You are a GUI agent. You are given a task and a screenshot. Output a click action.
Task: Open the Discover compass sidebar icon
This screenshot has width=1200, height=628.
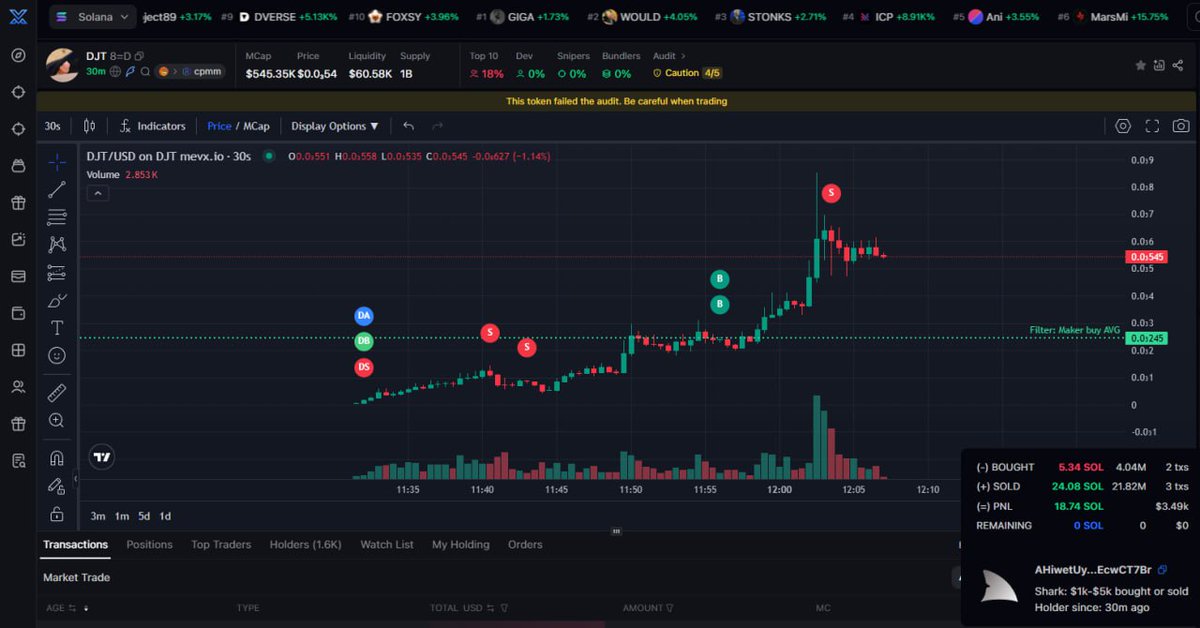pos(18,54)
